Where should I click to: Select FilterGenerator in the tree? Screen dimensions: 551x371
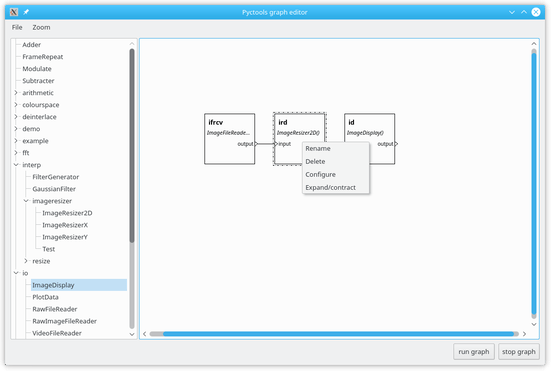[x=56, y=177]
